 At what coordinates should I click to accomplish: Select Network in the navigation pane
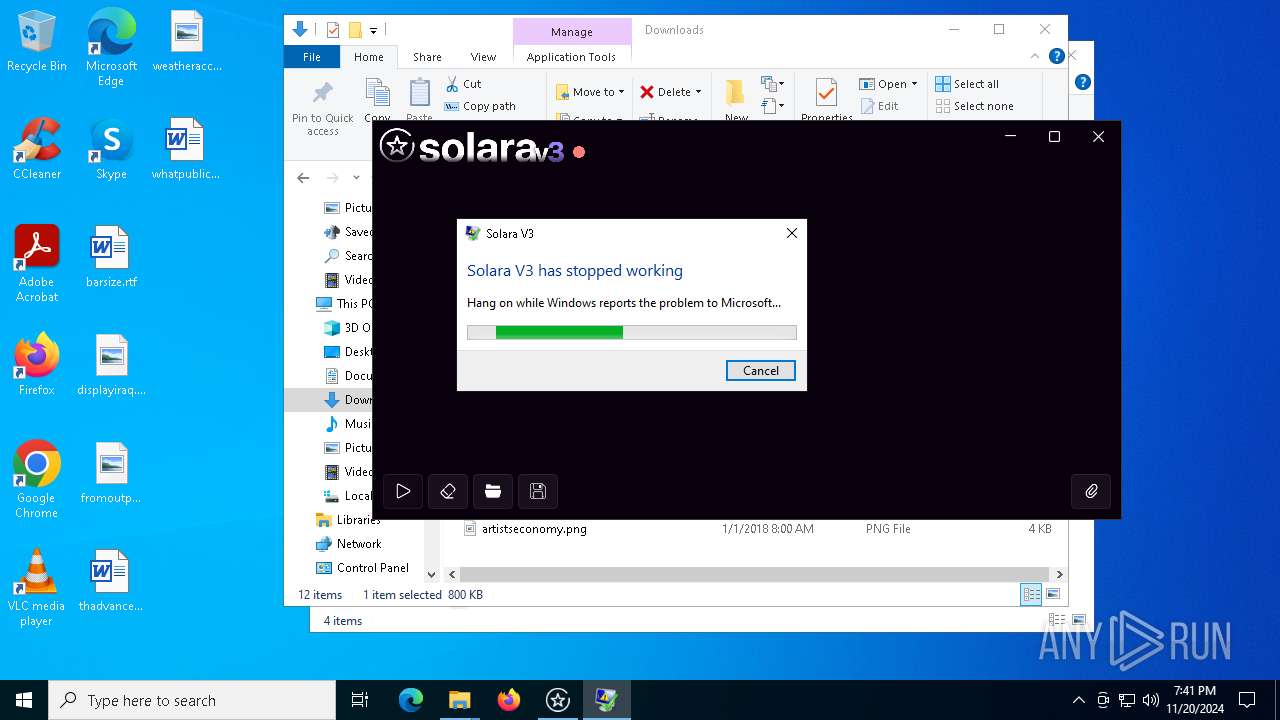pyautogui.click(x=348, y=544)
